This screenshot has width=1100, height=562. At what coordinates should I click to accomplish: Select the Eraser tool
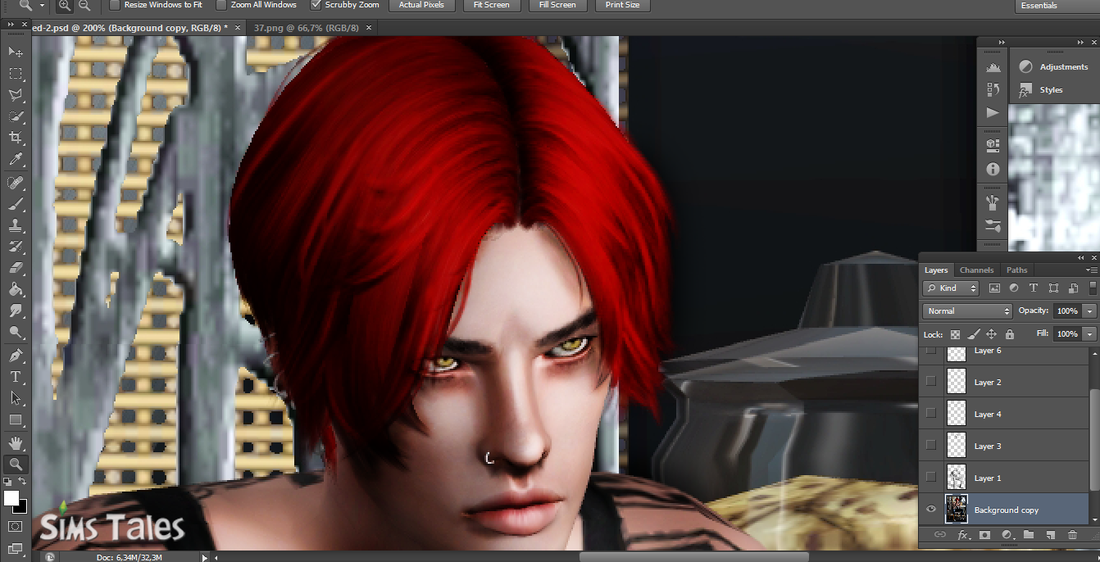pos(15,268)
